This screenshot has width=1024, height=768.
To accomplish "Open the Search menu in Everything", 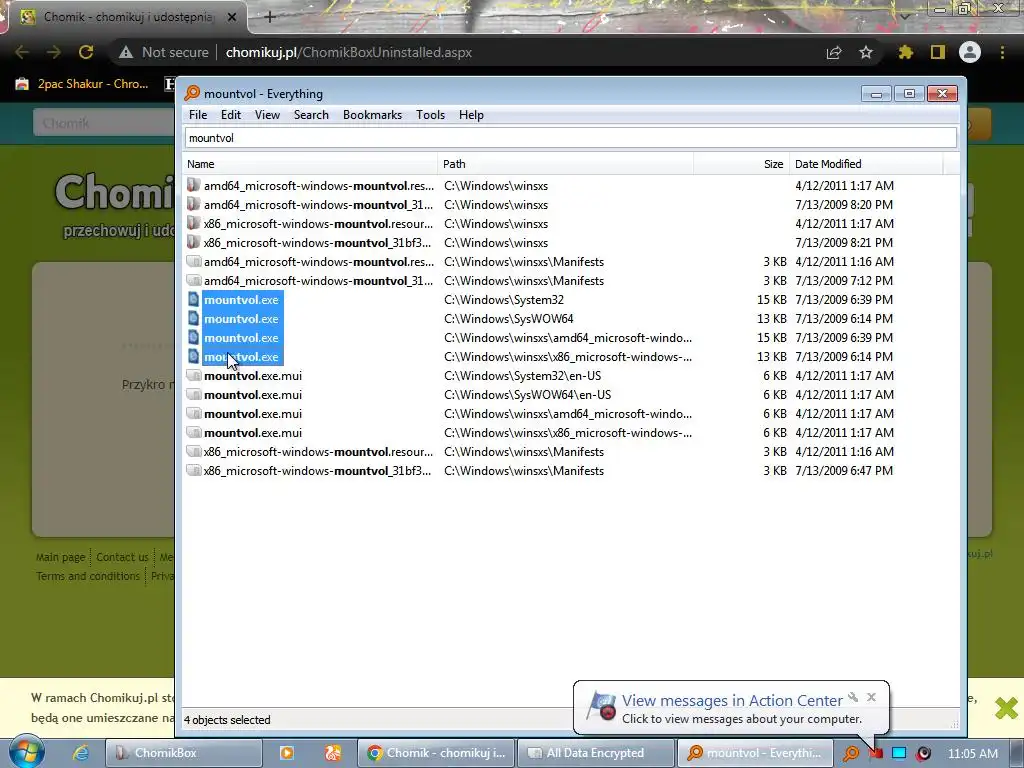I will tap(311, 115).
